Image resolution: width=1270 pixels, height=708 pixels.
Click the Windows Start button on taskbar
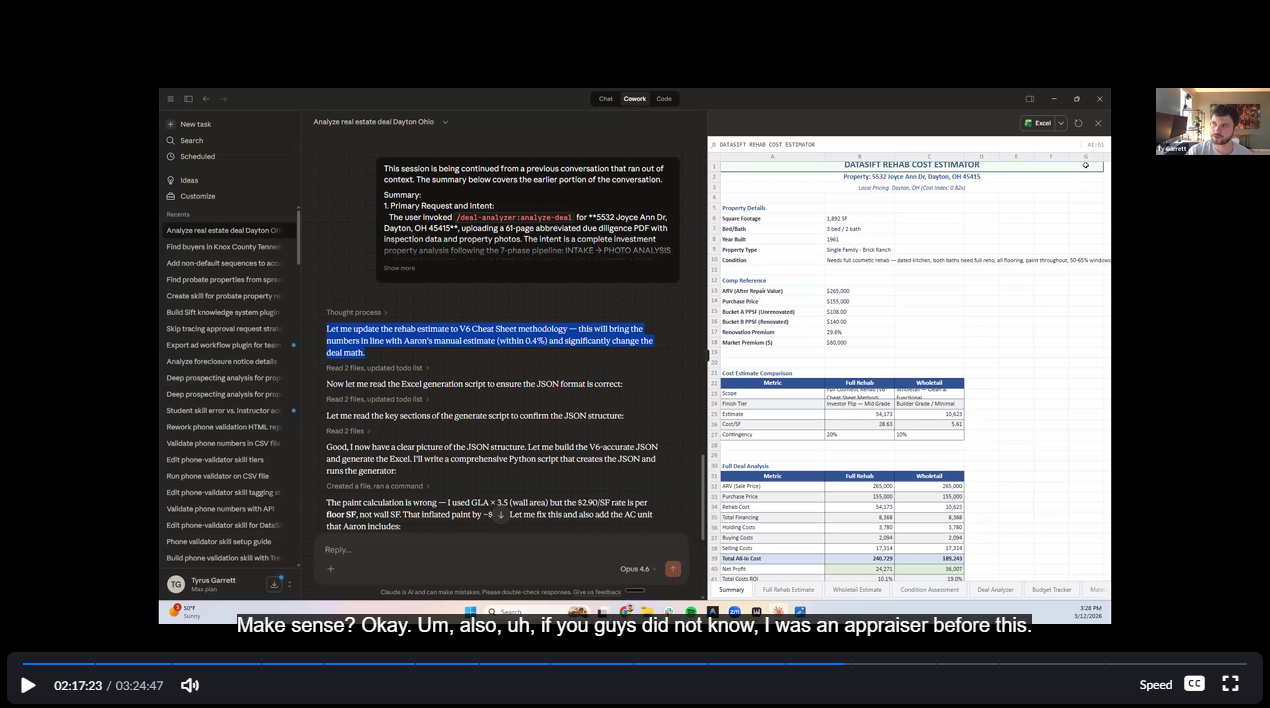click(470, 611)
